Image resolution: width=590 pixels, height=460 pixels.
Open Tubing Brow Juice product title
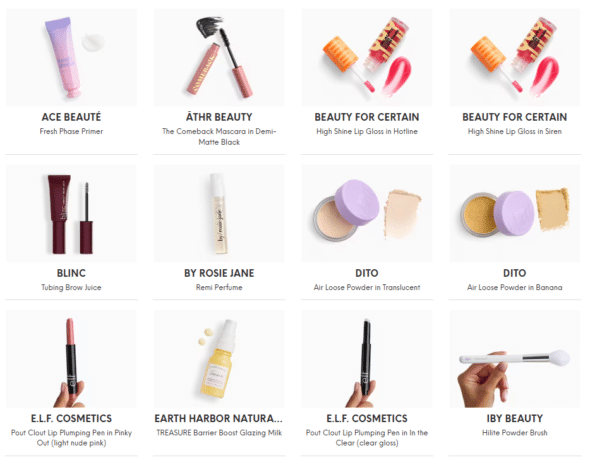pyautogui.click(x=71, y=287)
